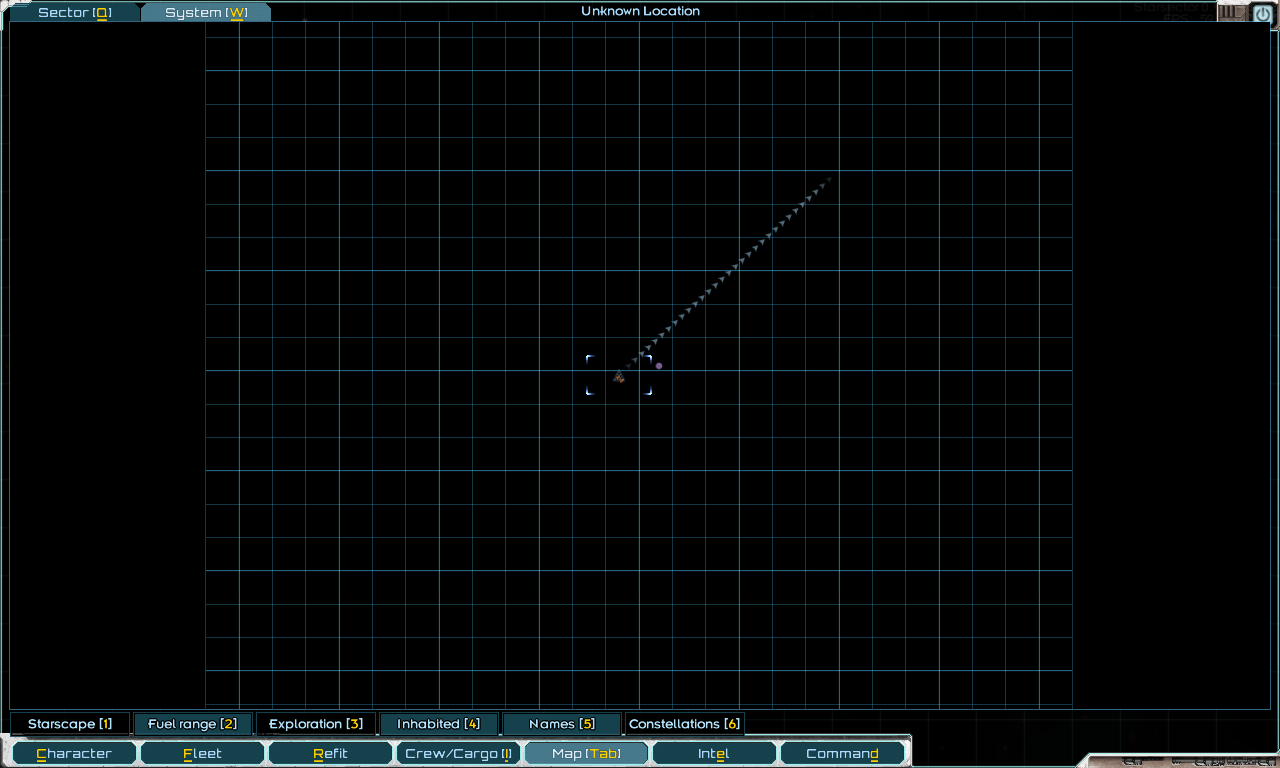Screen dimensions: 1280x768
Task: Toggle the Names display option
Action: point(561,724)
